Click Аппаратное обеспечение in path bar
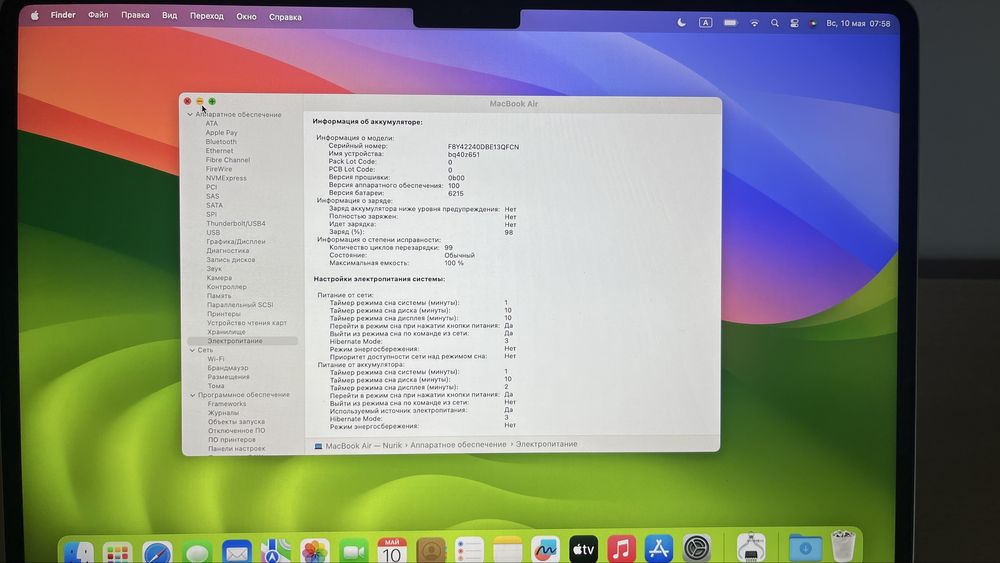The height and width of the screenshot is (563, 1000). coord(458,444)
